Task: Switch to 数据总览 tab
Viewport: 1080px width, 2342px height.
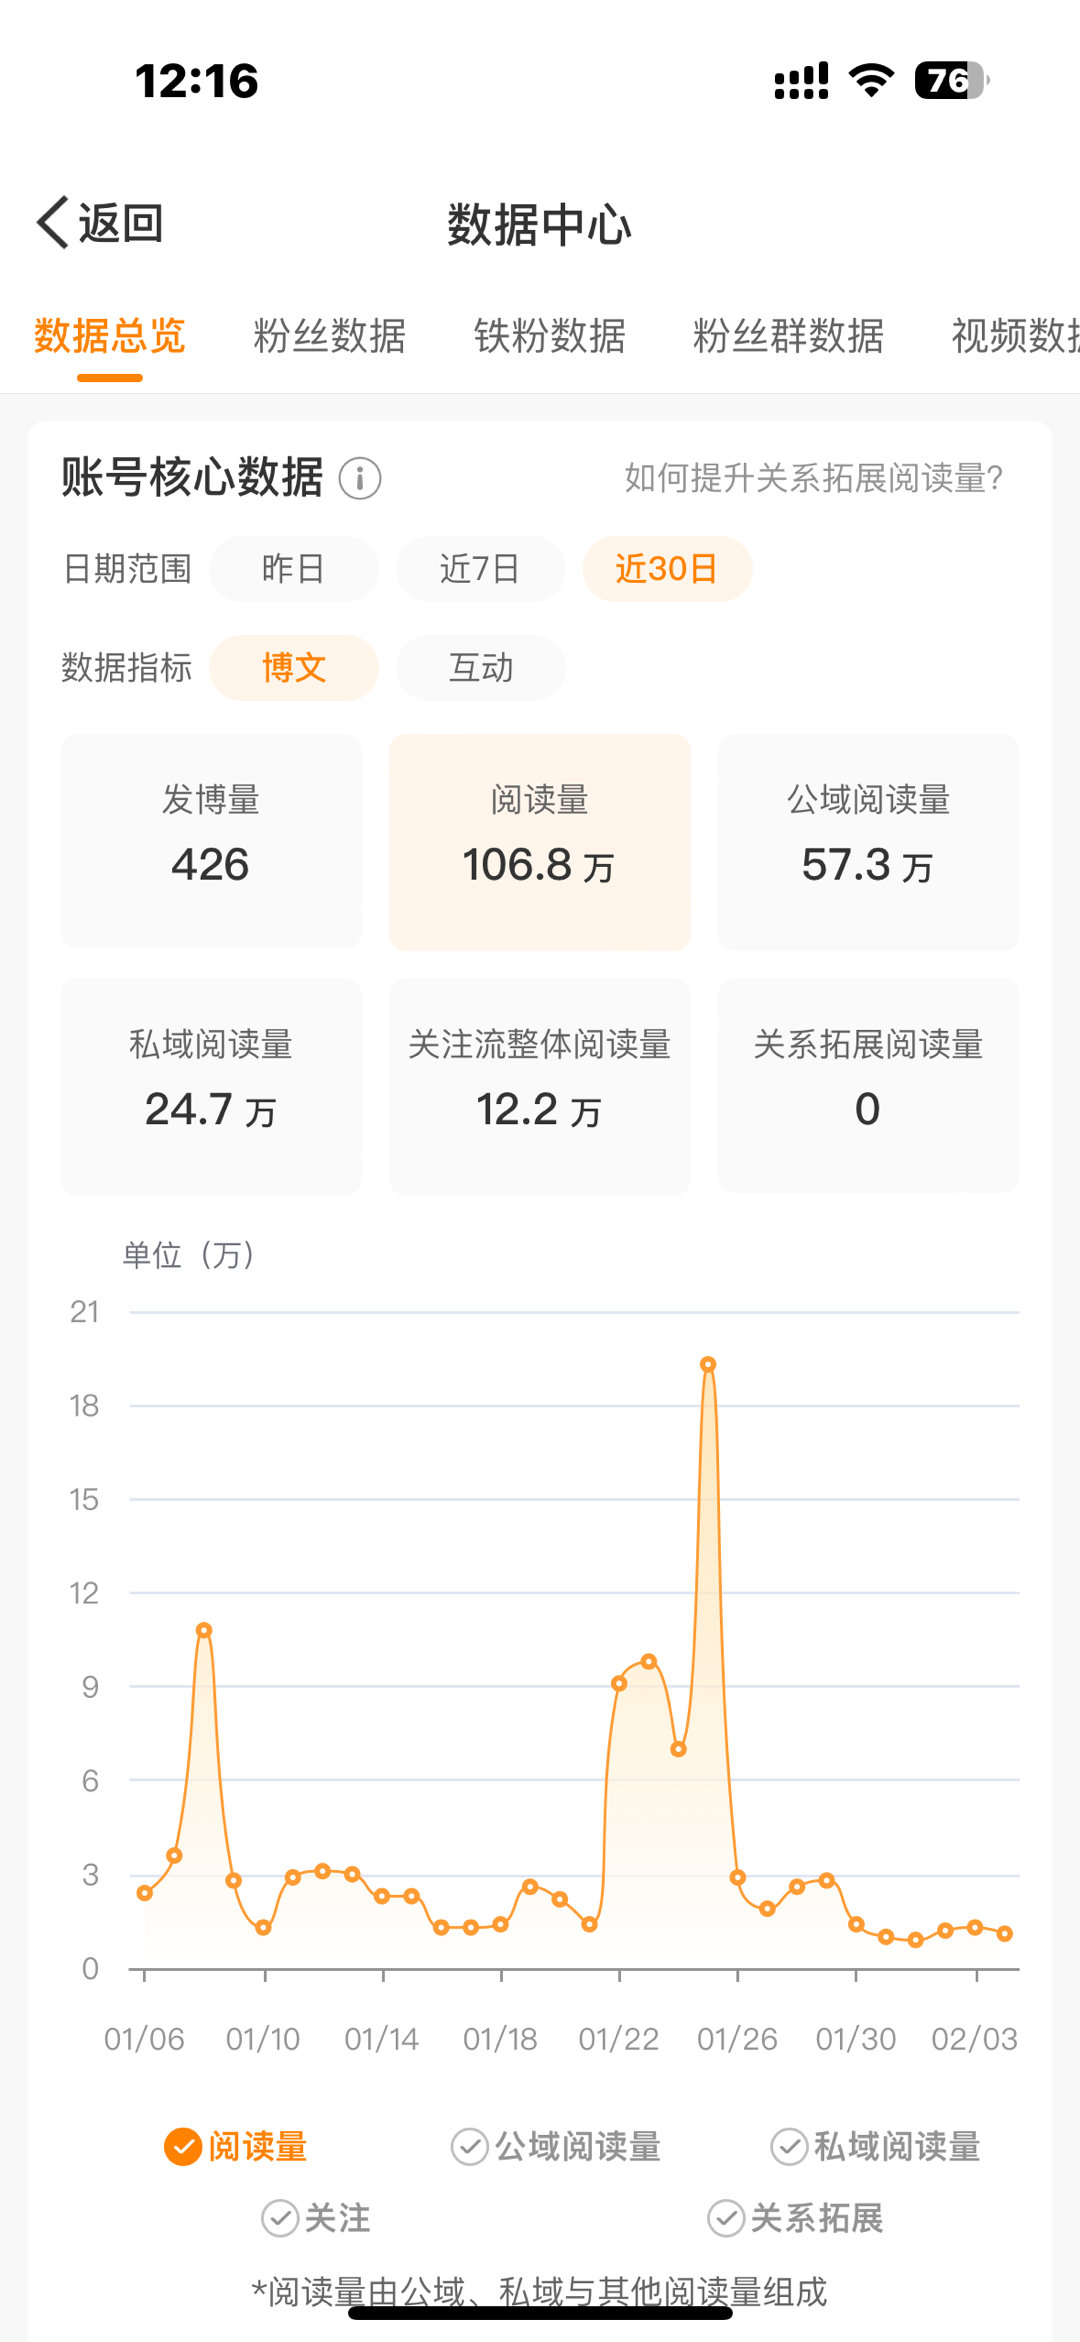Action: pos(110,336)
